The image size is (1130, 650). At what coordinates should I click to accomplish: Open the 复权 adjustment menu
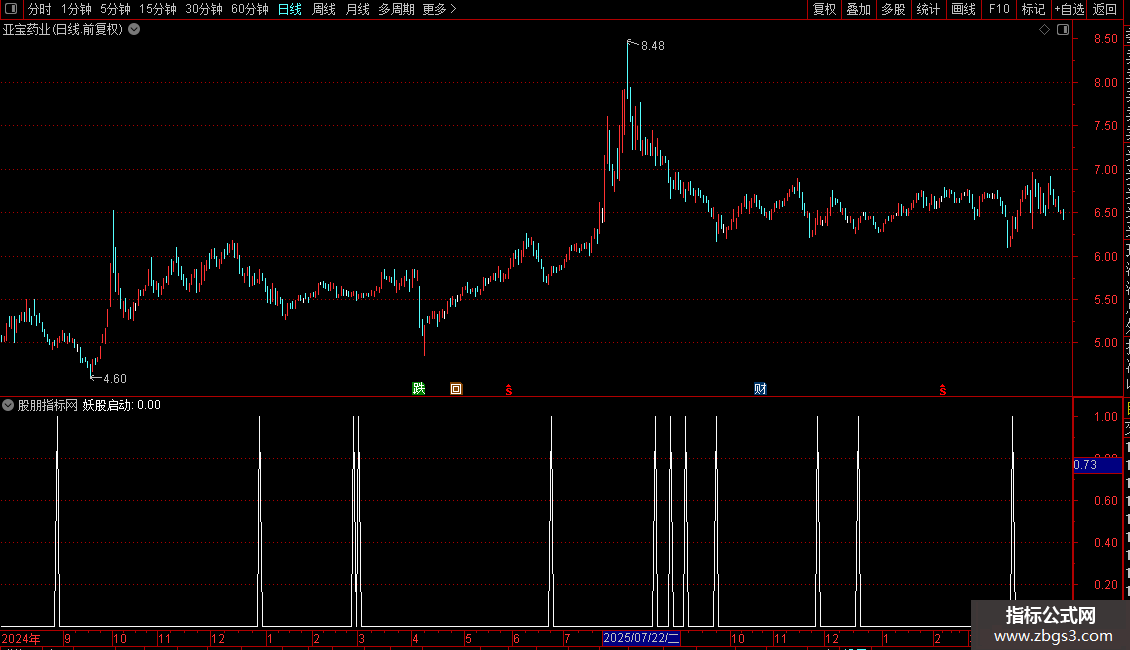[x=824, y=9]
